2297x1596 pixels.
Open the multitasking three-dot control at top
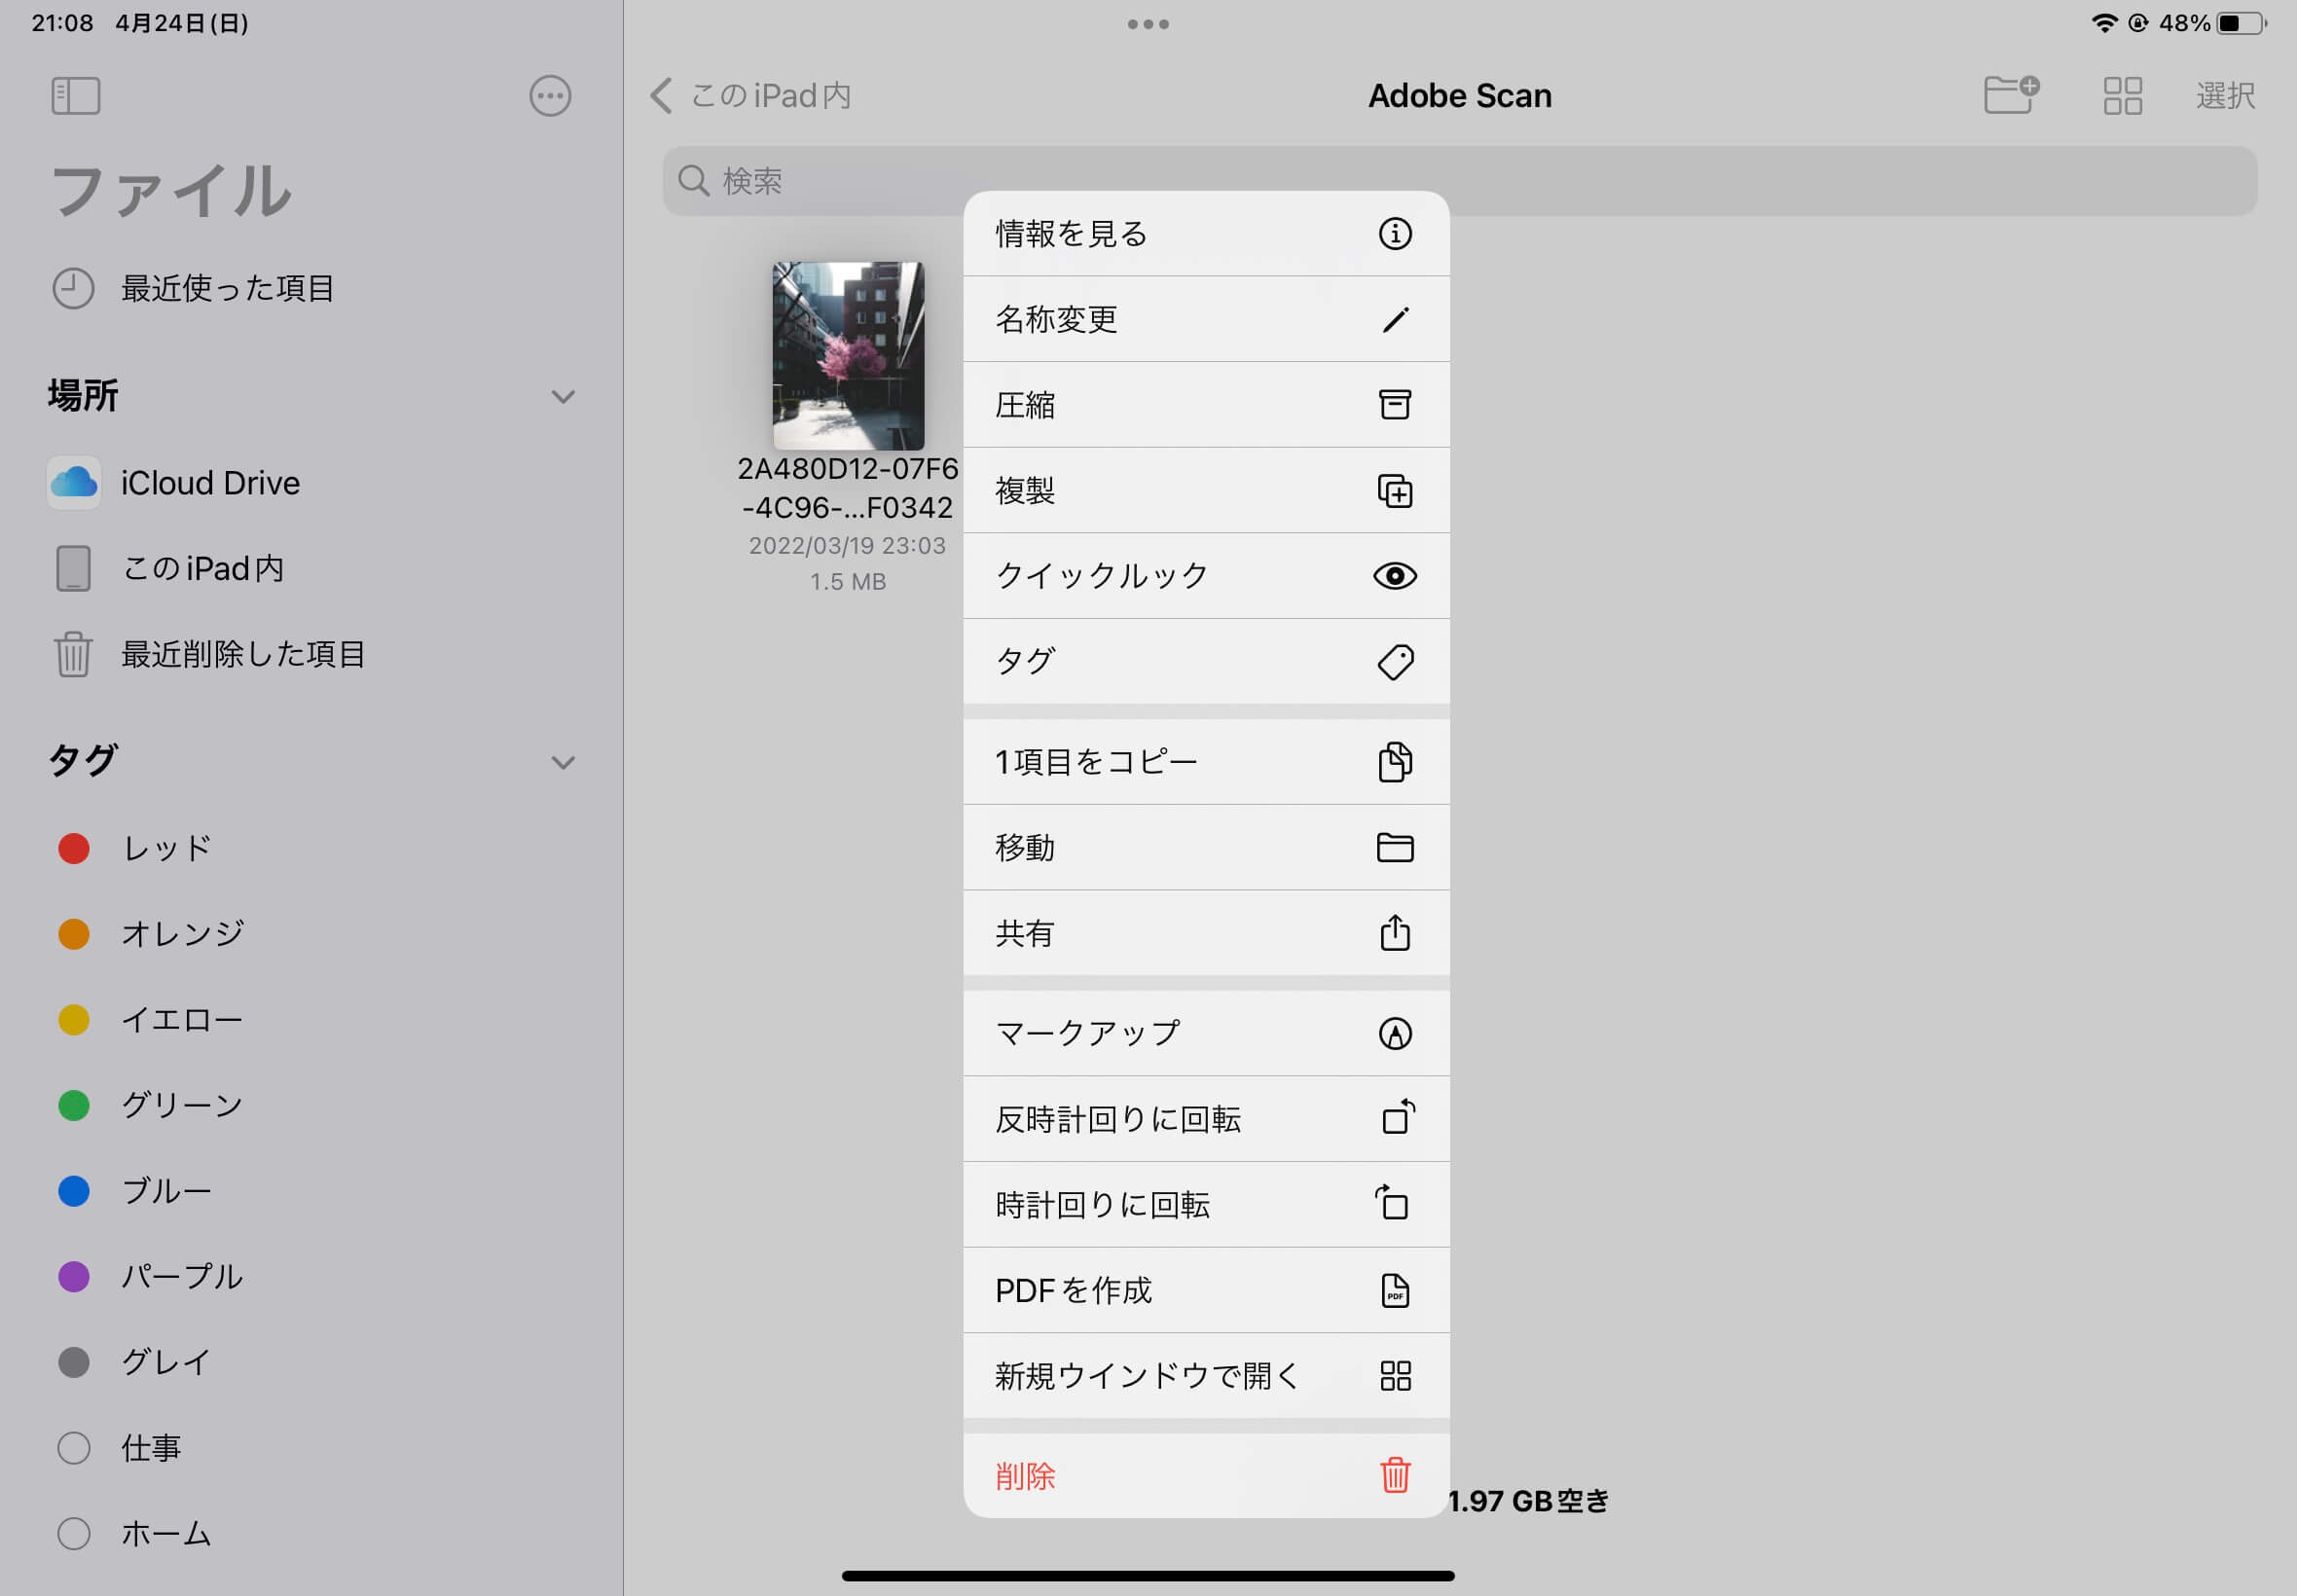(1148, 24)
